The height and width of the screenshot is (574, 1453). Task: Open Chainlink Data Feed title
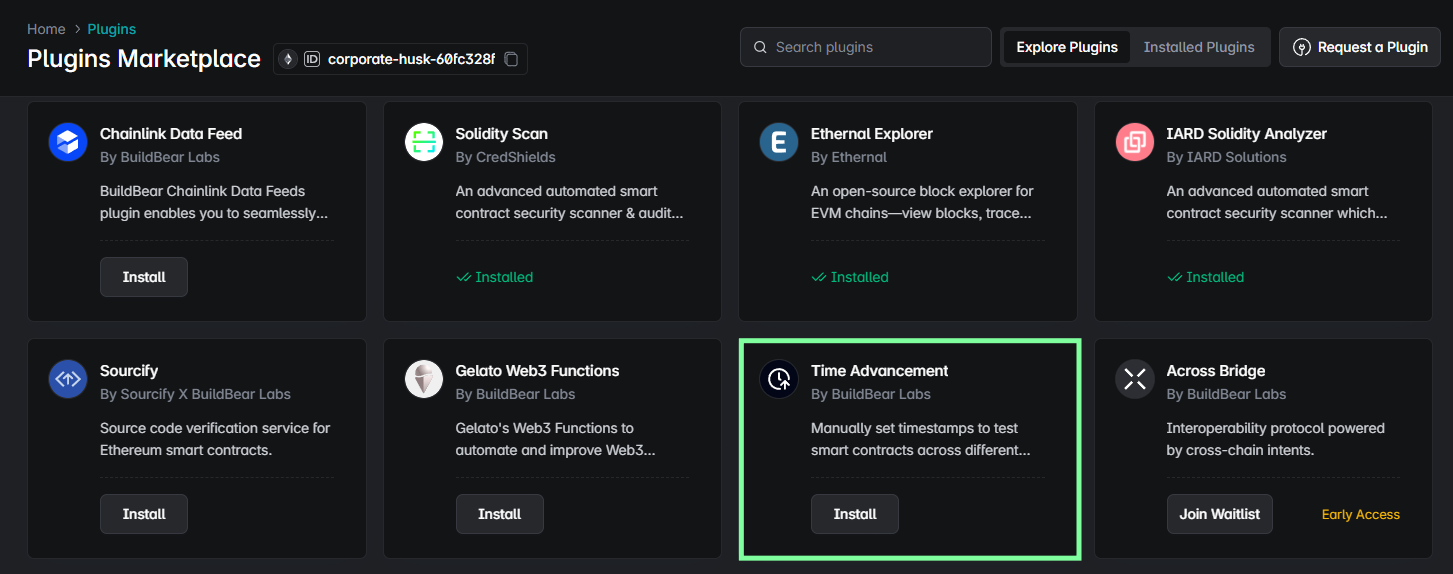click(x=171, y=133)
